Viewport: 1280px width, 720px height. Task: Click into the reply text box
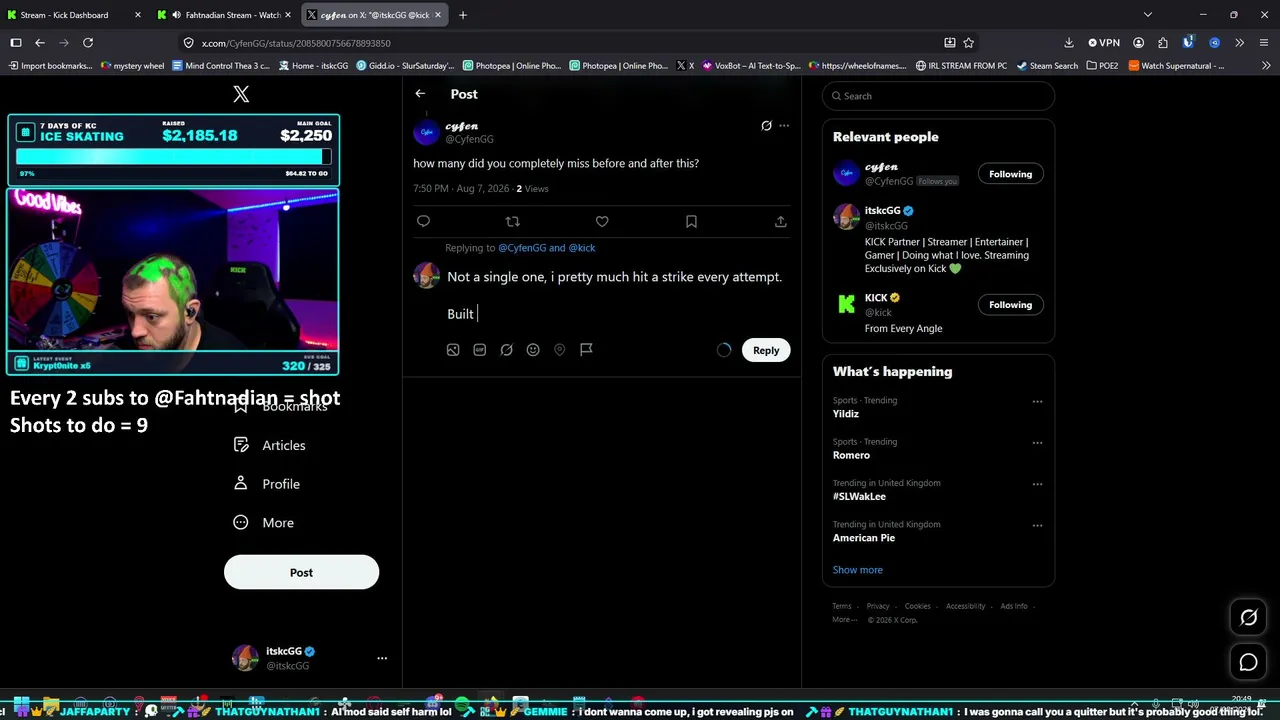click(615, 295)
